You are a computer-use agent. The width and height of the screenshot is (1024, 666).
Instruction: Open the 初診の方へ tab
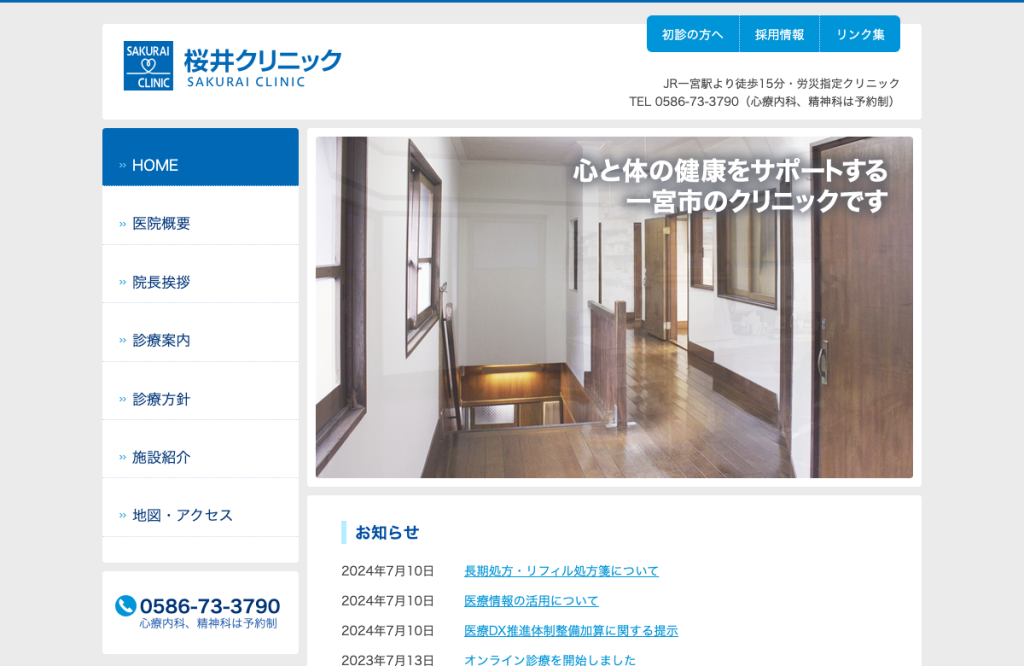(693, 35)
